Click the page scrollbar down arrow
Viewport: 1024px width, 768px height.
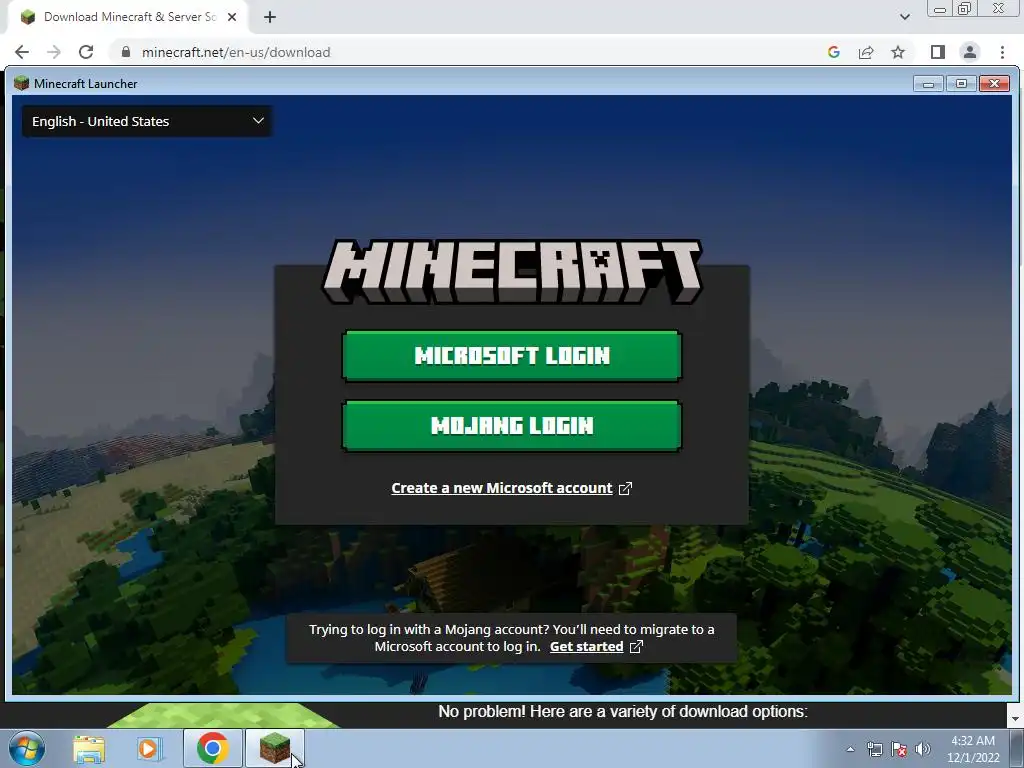point(1014,719)
